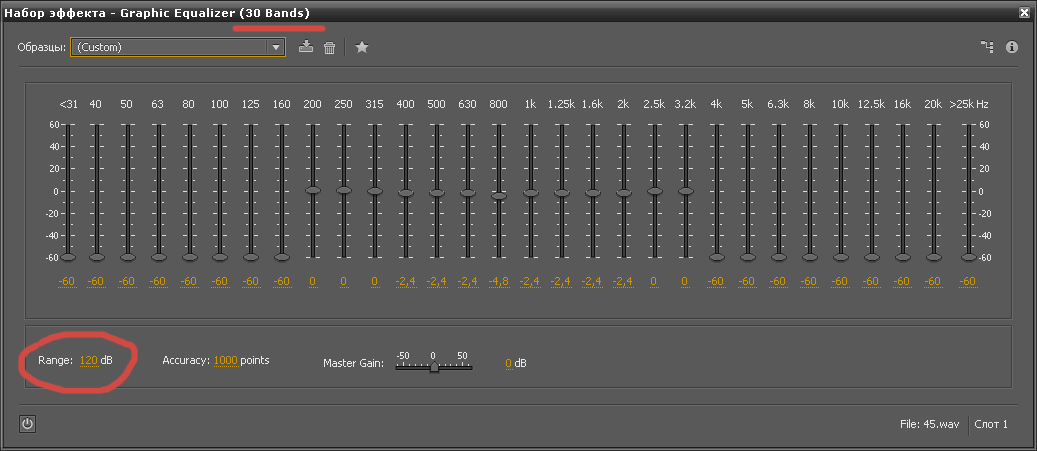Click the 2.5k band gain value
This screenshot has height=451, width=1037.
tap(653, 282)
